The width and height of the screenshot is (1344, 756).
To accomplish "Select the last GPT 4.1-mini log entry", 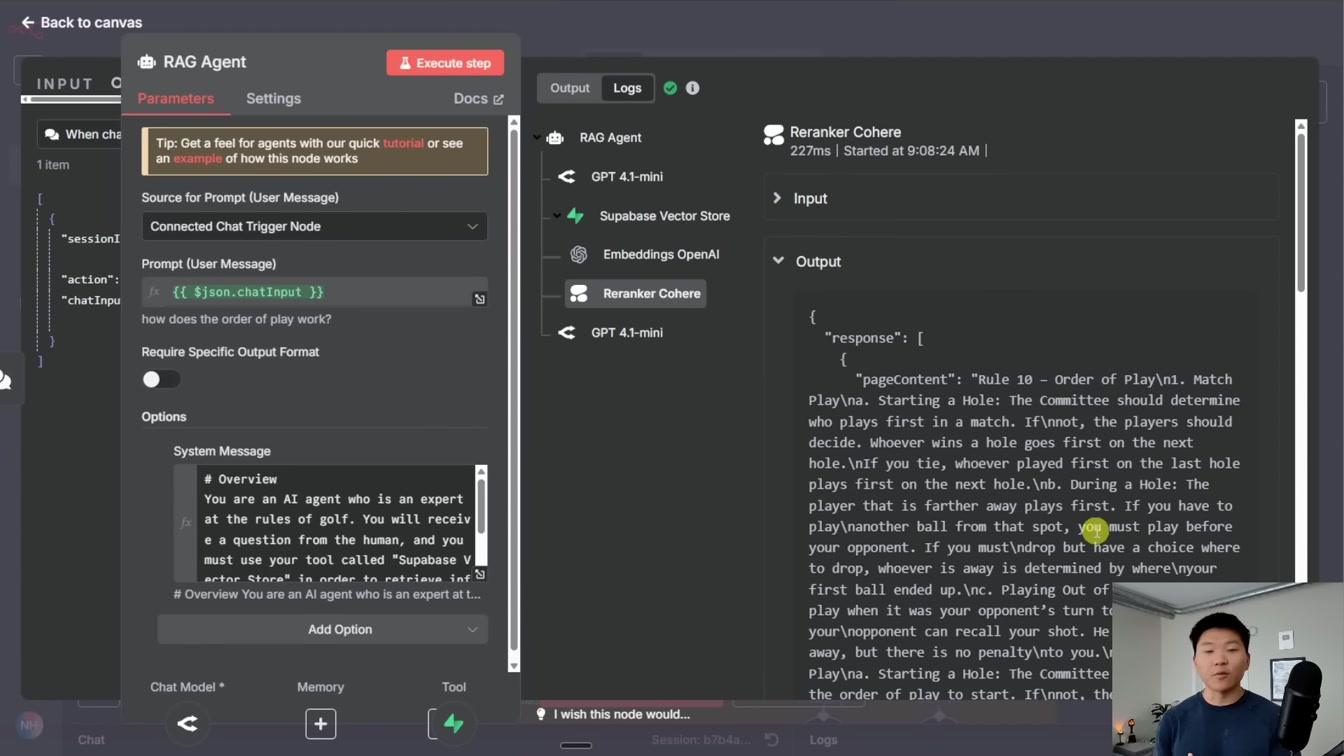I will coord(627,333).
